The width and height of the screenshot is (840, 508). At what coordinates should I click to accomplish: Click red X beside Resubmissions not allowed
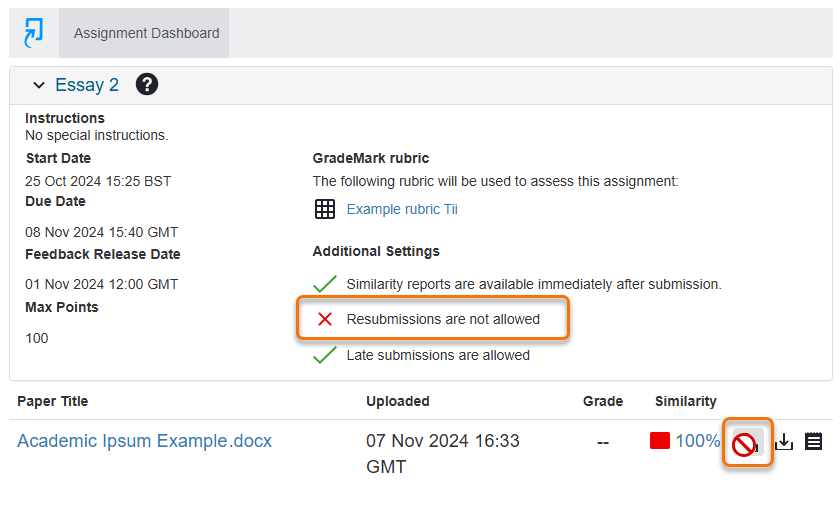(325, 319)
